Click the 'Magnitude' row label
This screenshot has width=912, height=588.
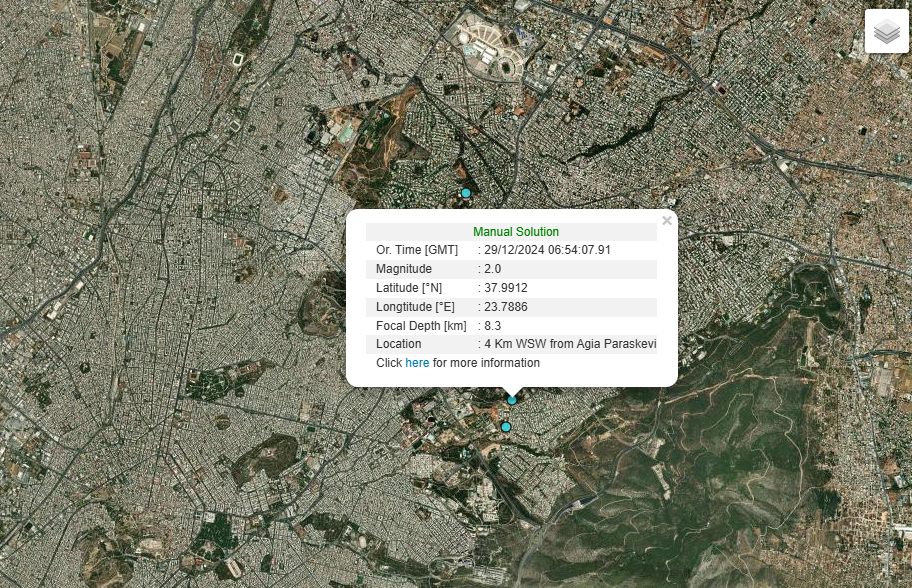tap(404, 269)
